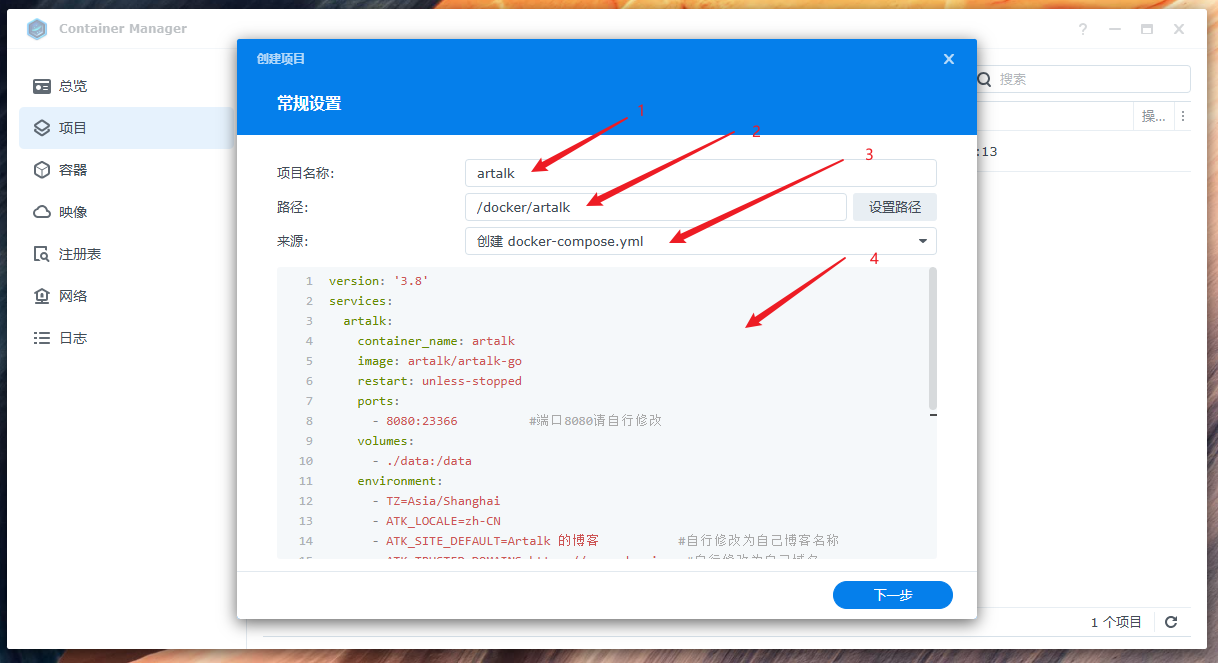Image resolution: width=1218 pixels, height=663 pixels.
Task: Click the 操... column header
Action: pyautogui.click(x=1153, y=116)
